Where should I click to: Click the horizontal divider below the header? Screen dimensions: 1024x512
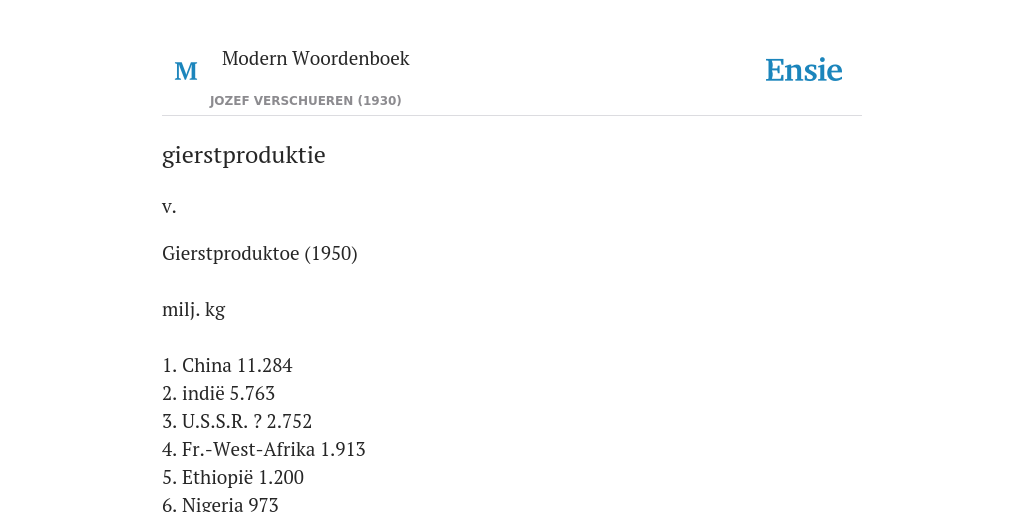click(x=512, y=116)
